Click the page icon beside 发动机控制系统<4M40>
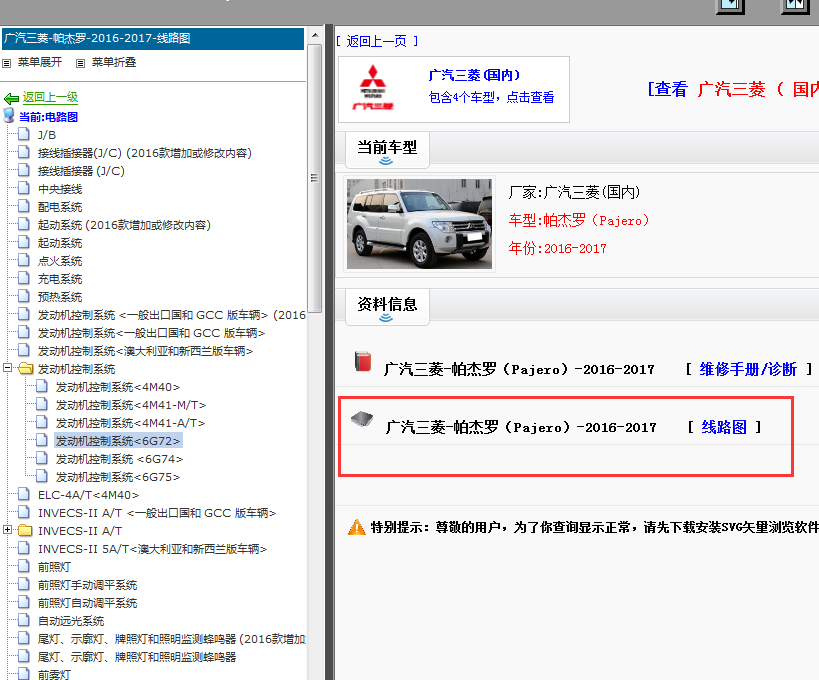819x680 pixels. (42, 386)
